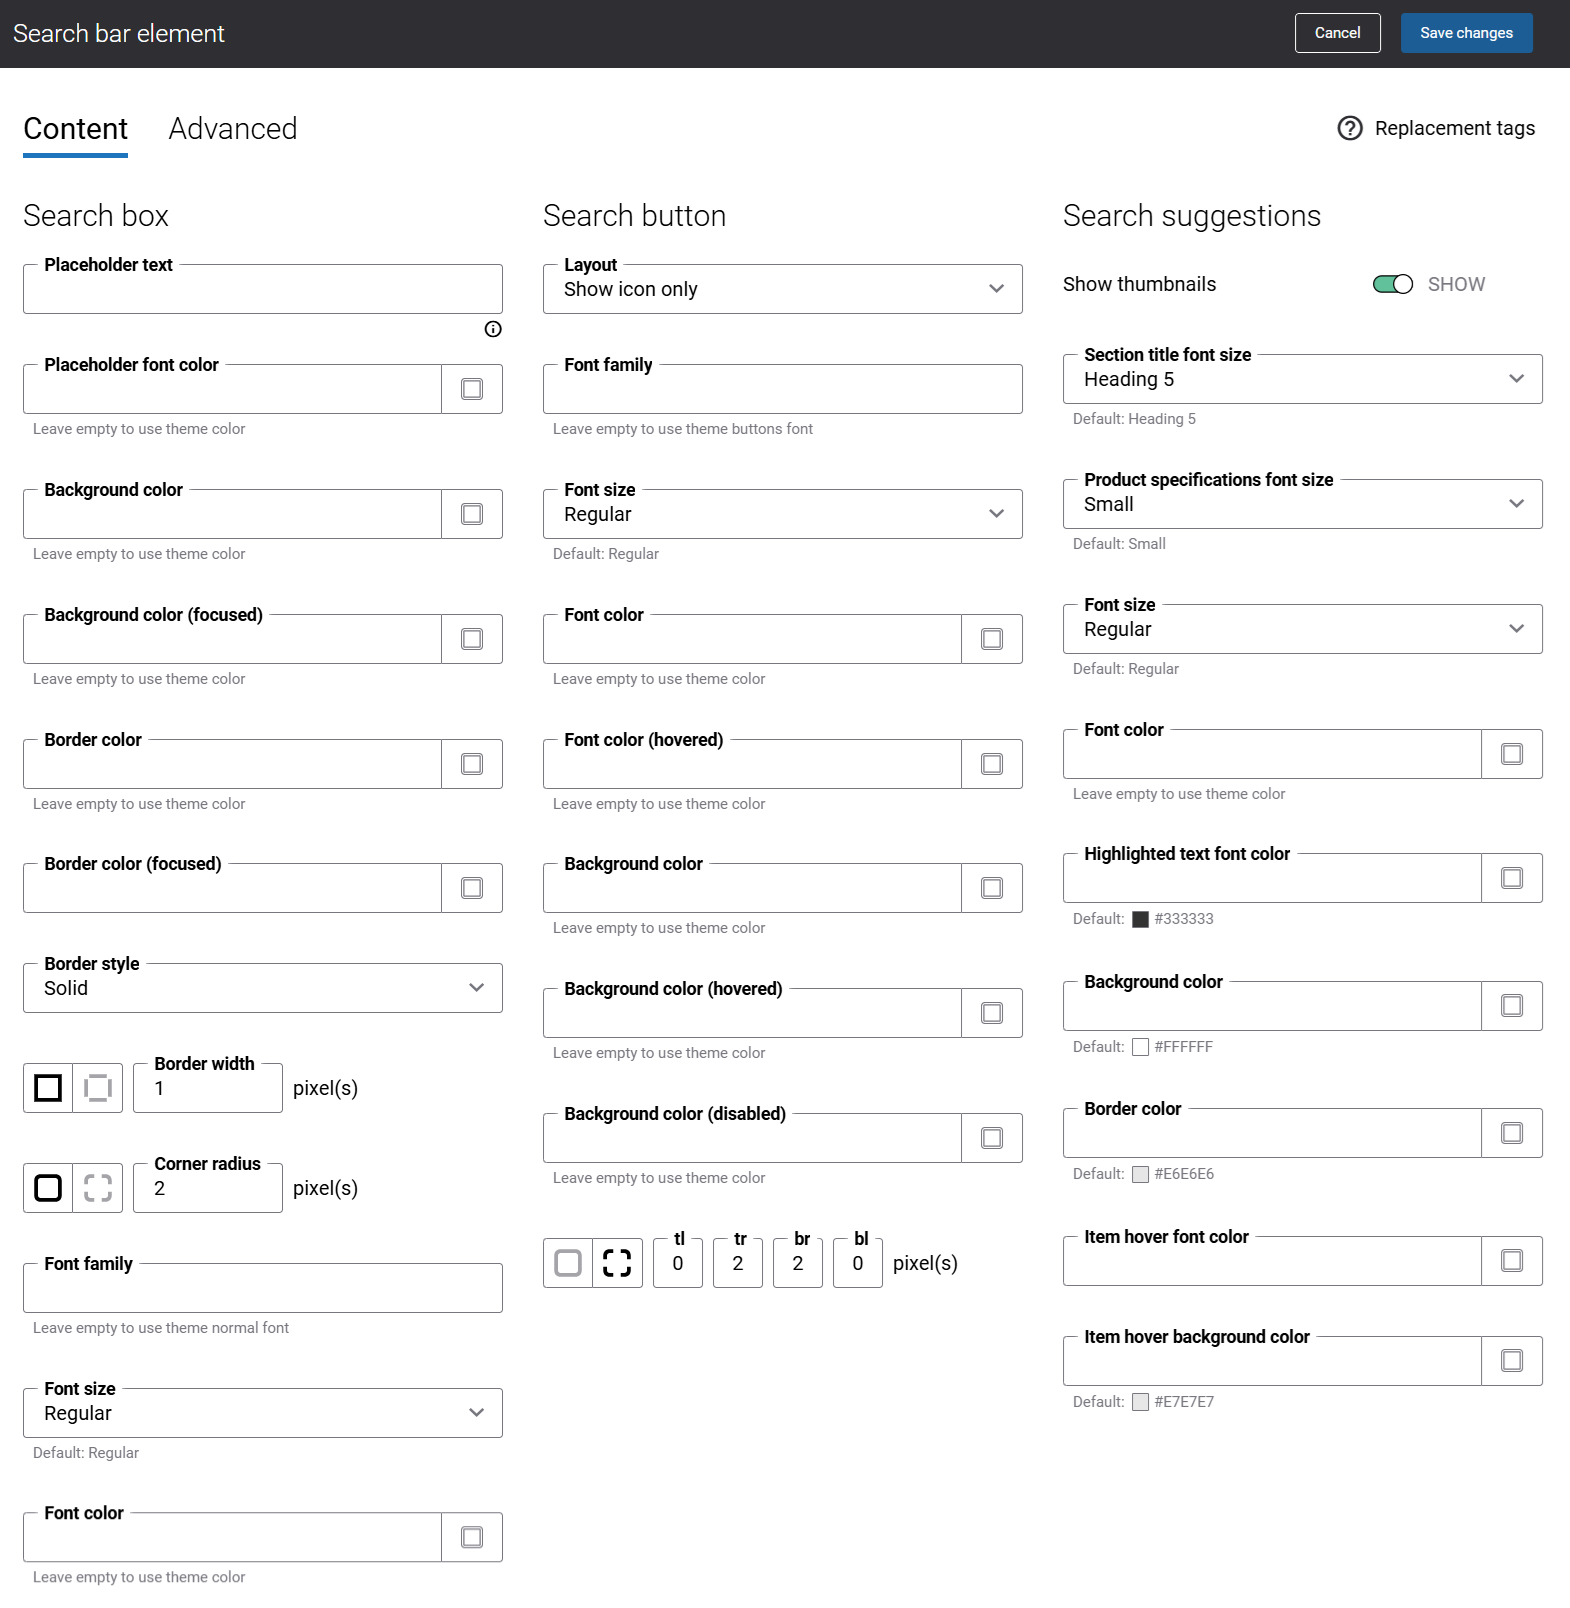Click the Replacement tags help icon

[1350, 128]
